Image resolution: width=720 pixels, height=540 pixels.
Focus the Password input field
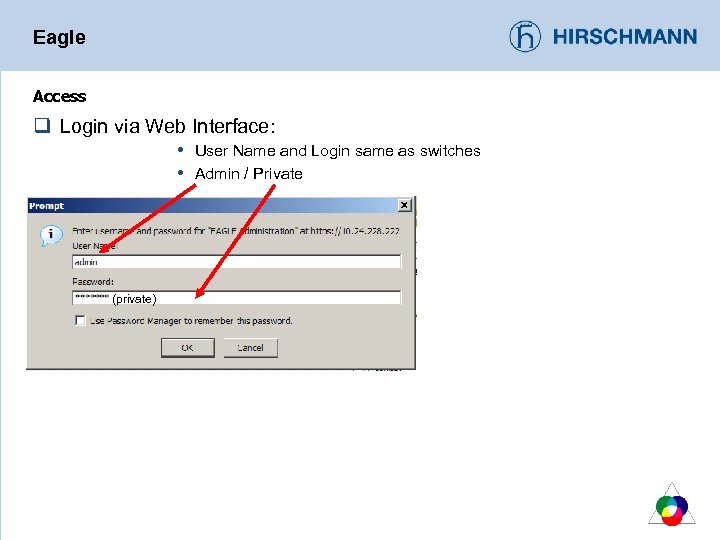click(236, 298)
